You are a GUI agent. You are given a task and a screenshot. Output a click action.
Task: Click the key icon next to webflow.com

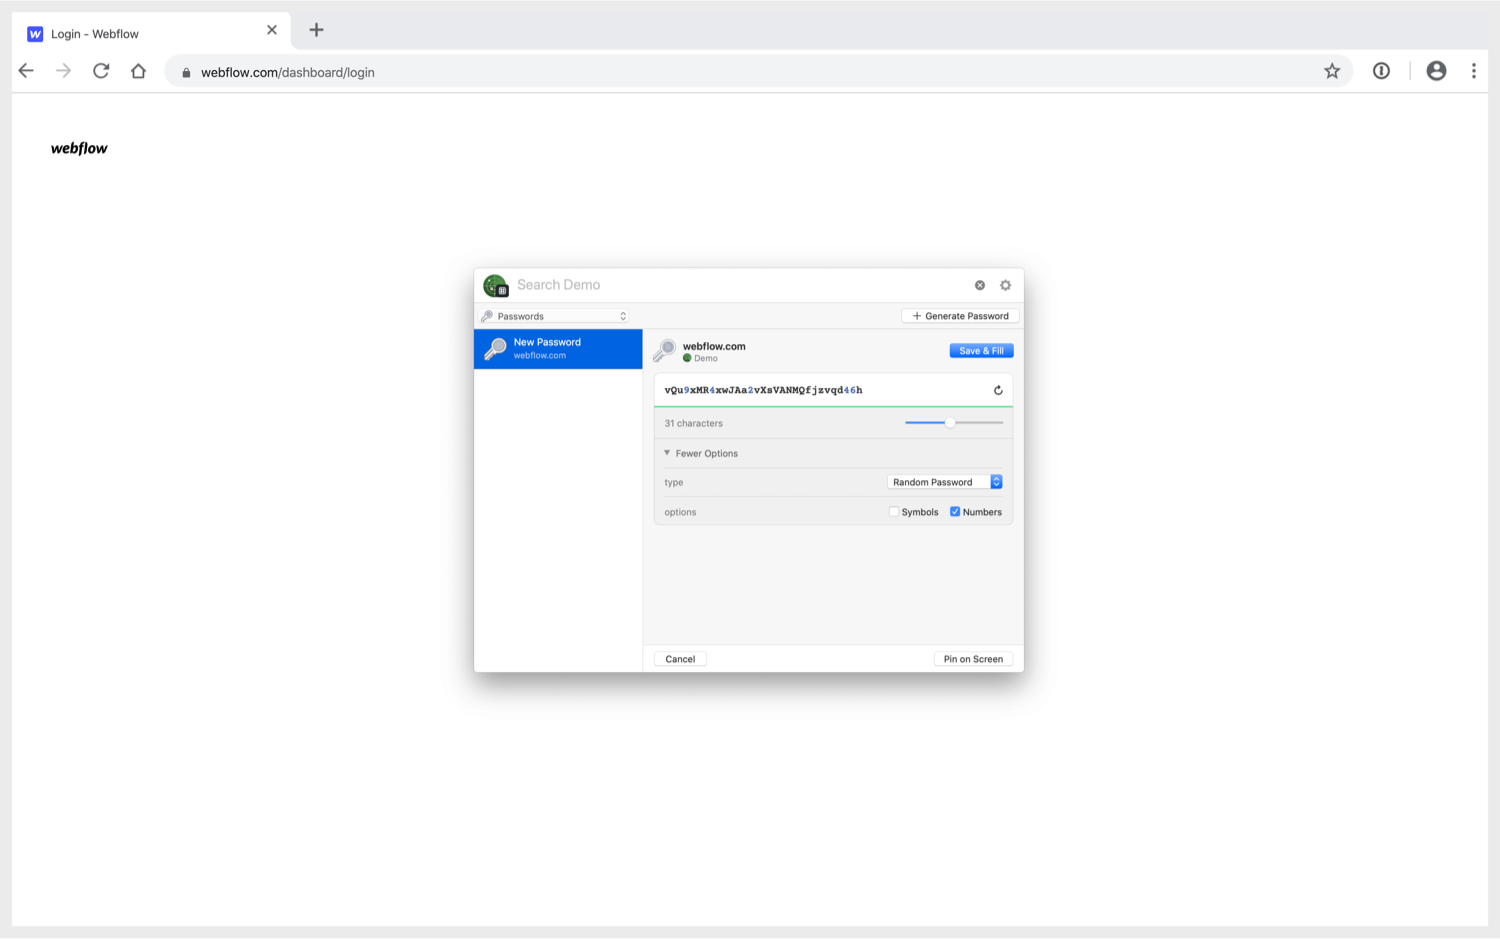click(664, 351)
